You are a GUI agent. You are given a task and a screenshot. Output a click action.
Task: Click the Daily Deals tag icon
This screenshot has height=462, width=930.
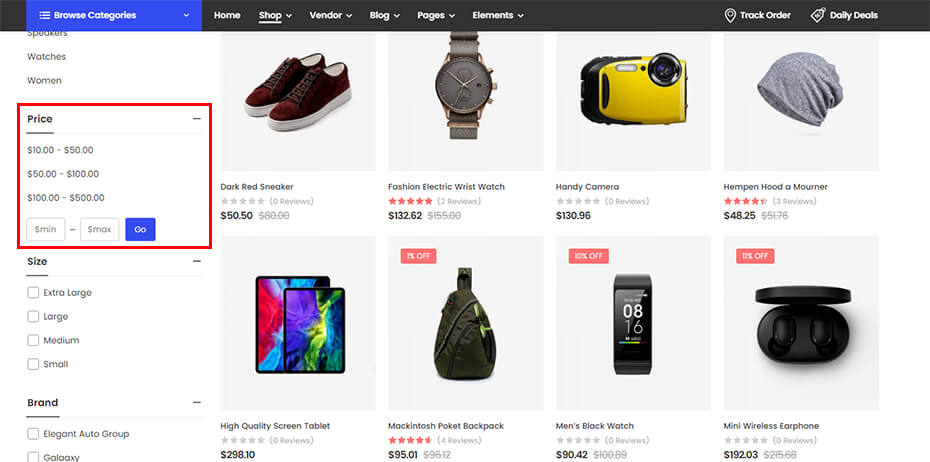coord(817,15)
